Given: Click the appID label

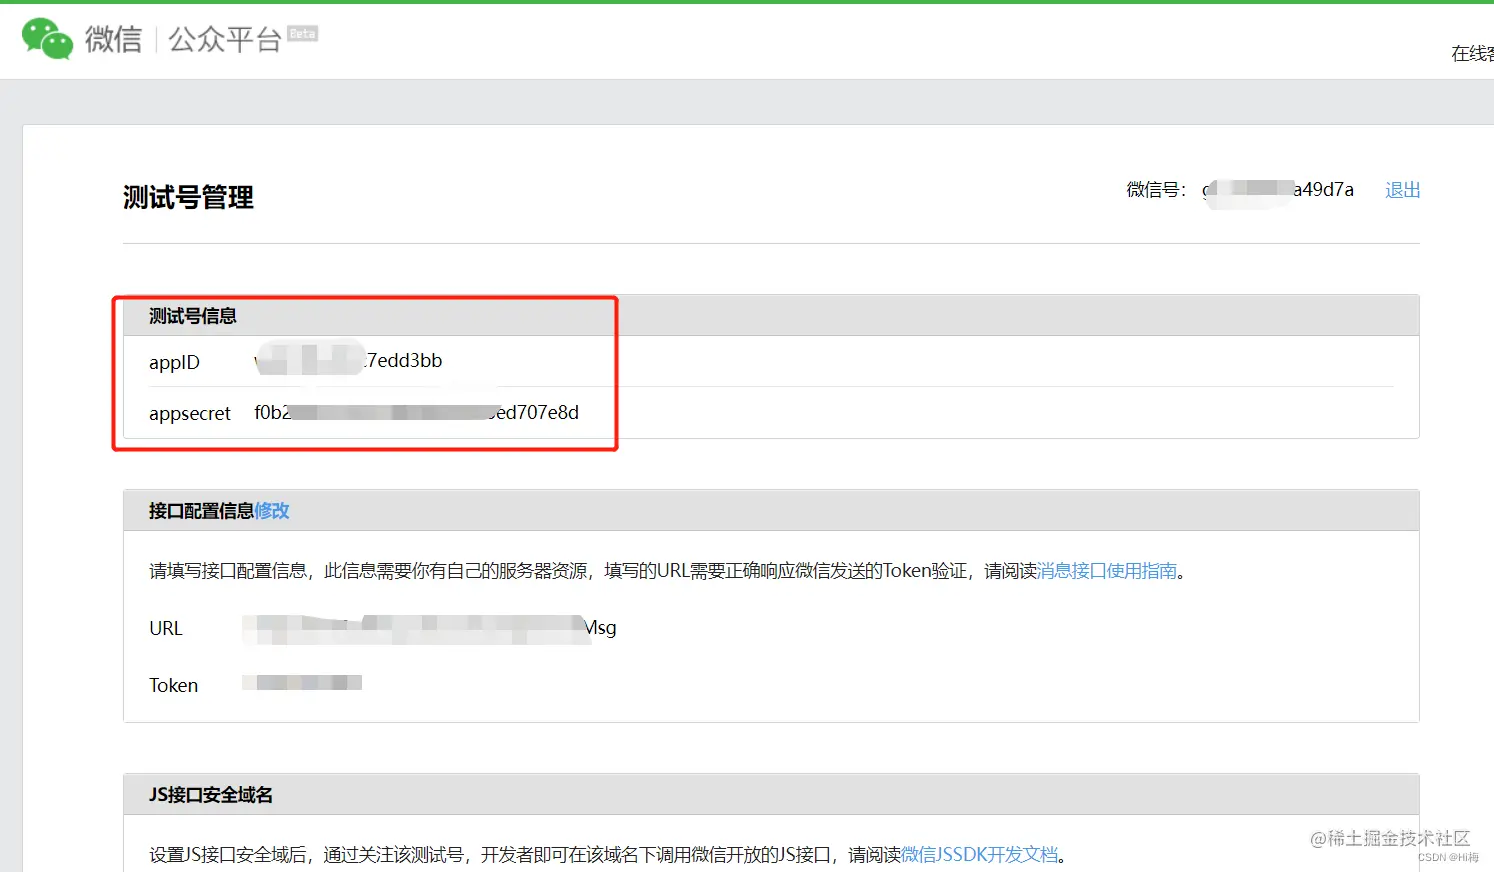Looking at the screenshot, I should (174, 362).
